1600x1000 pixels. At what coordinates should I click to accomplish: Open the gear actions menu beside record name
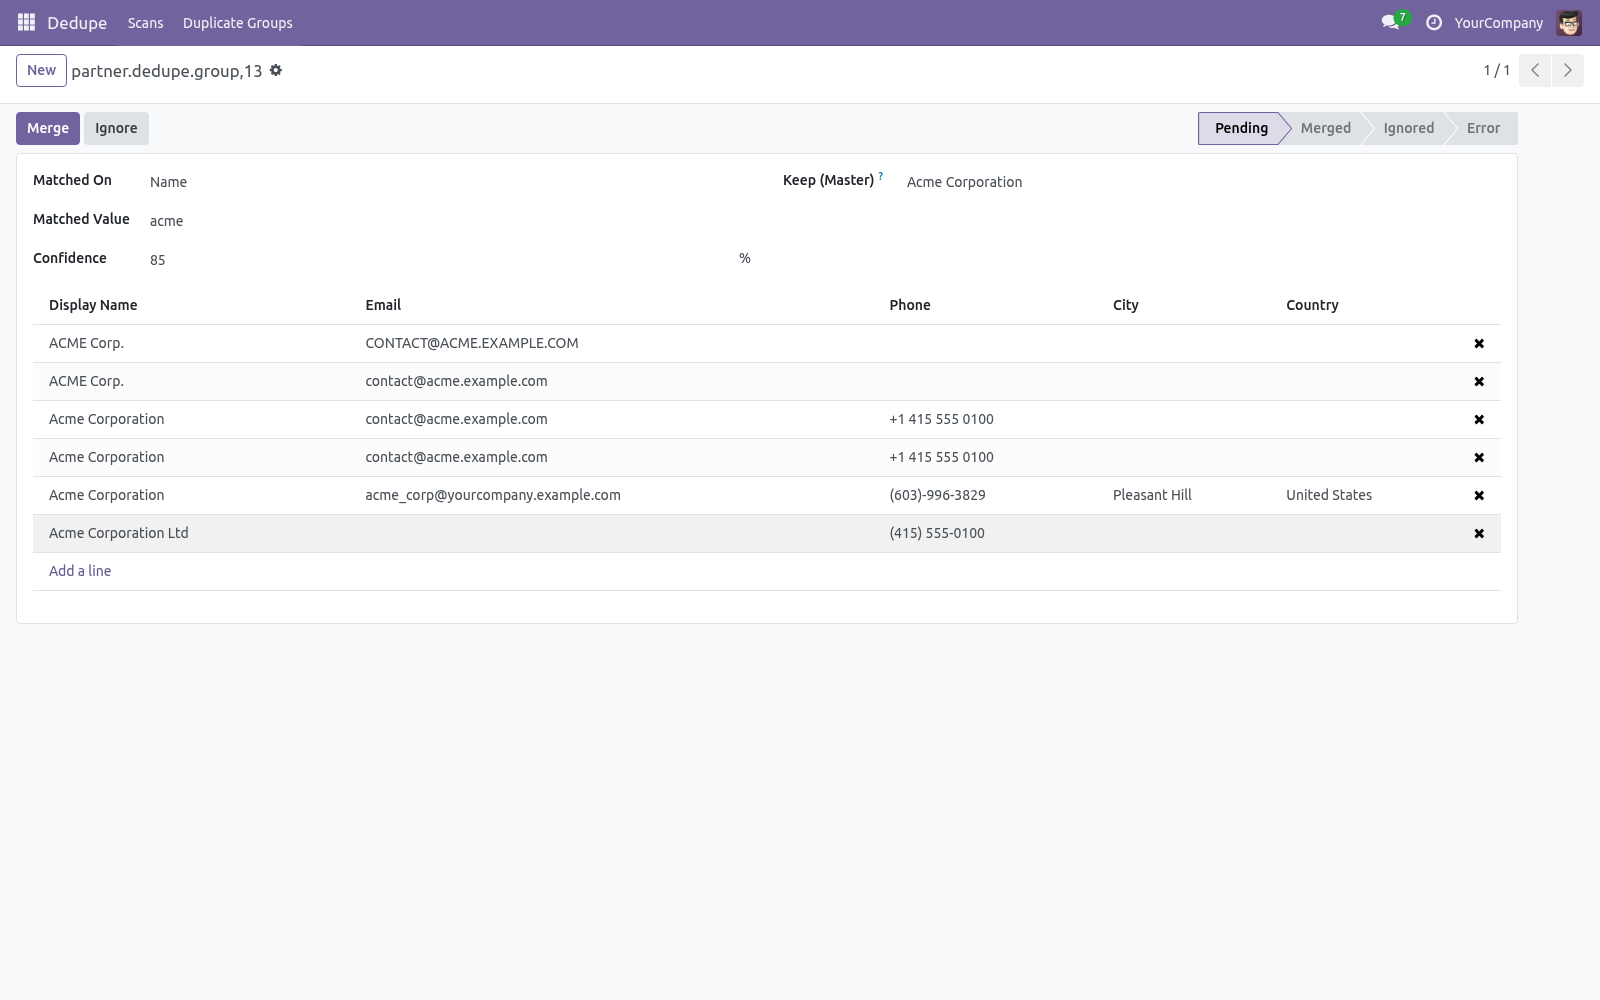click(x=276, y=70)
